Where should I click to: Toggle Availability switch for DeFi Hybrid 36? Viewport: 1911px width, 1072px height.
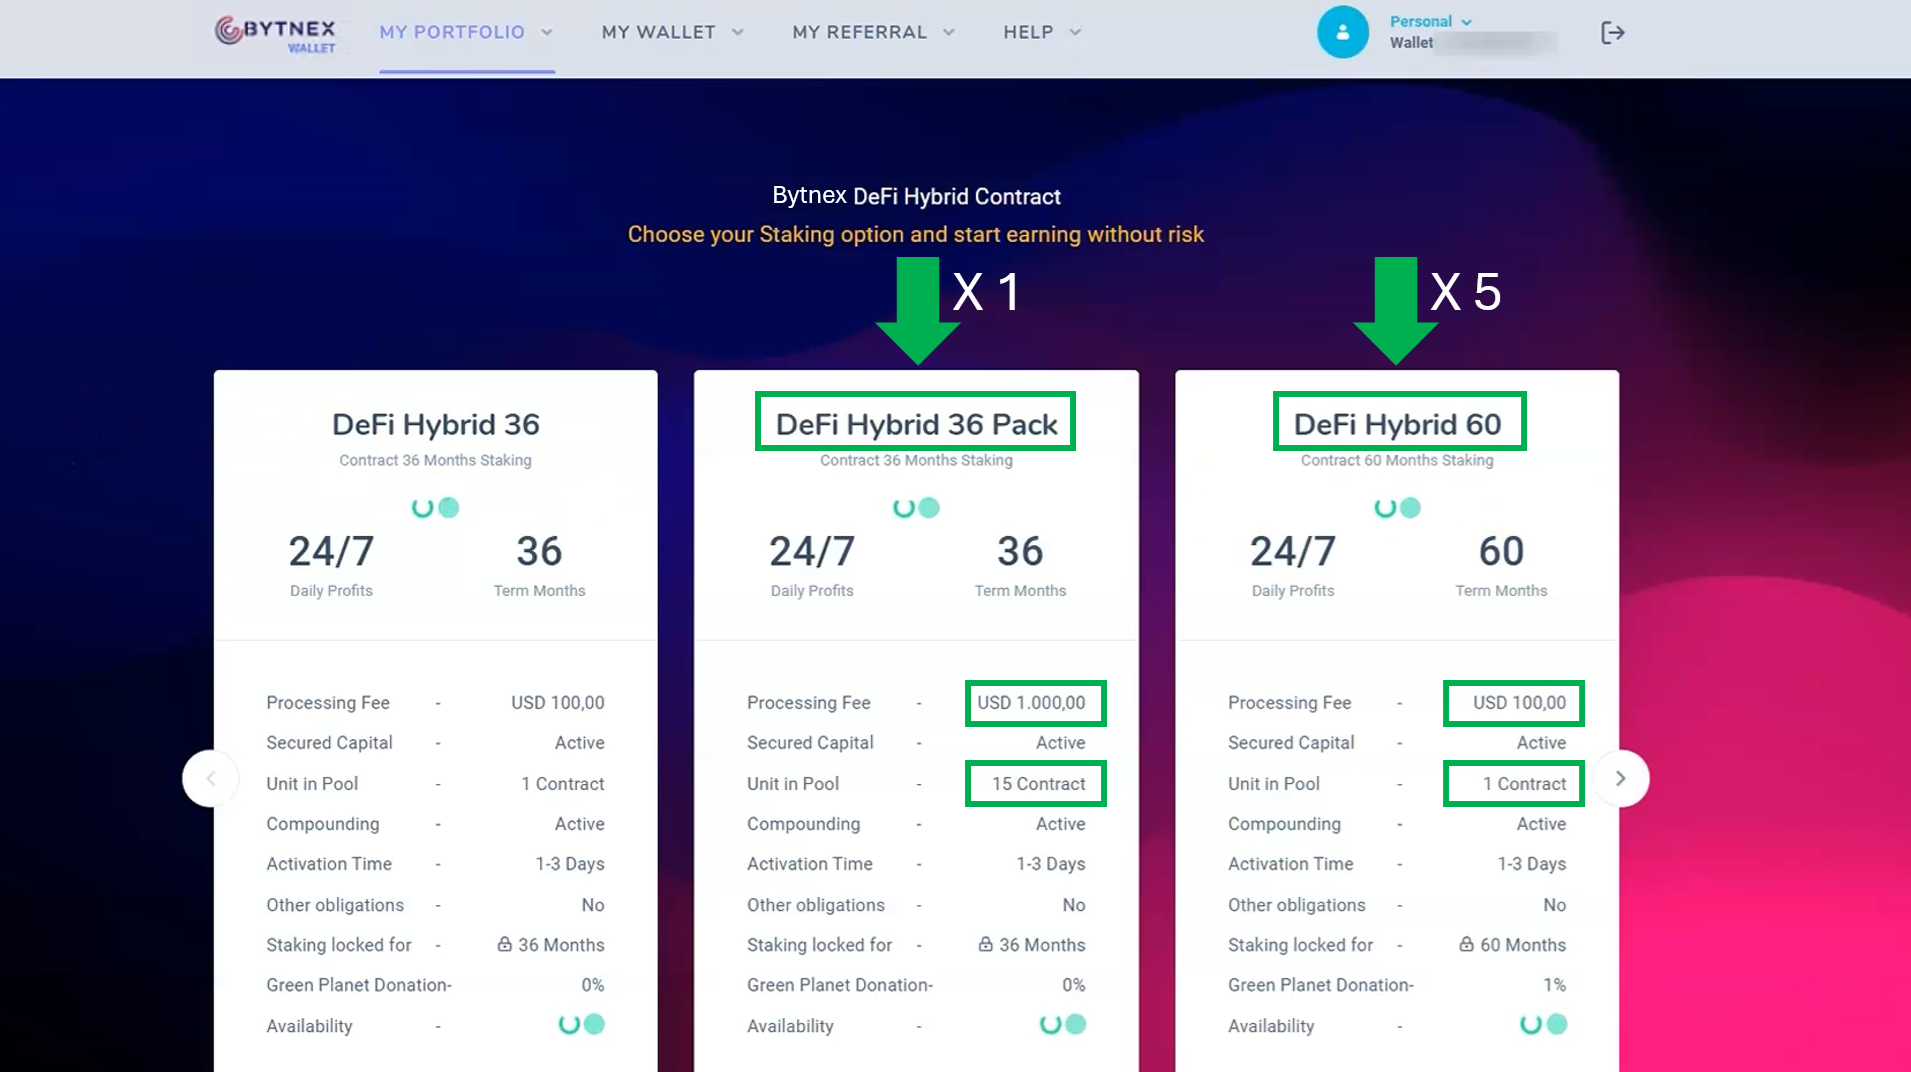pos(581,1025)
